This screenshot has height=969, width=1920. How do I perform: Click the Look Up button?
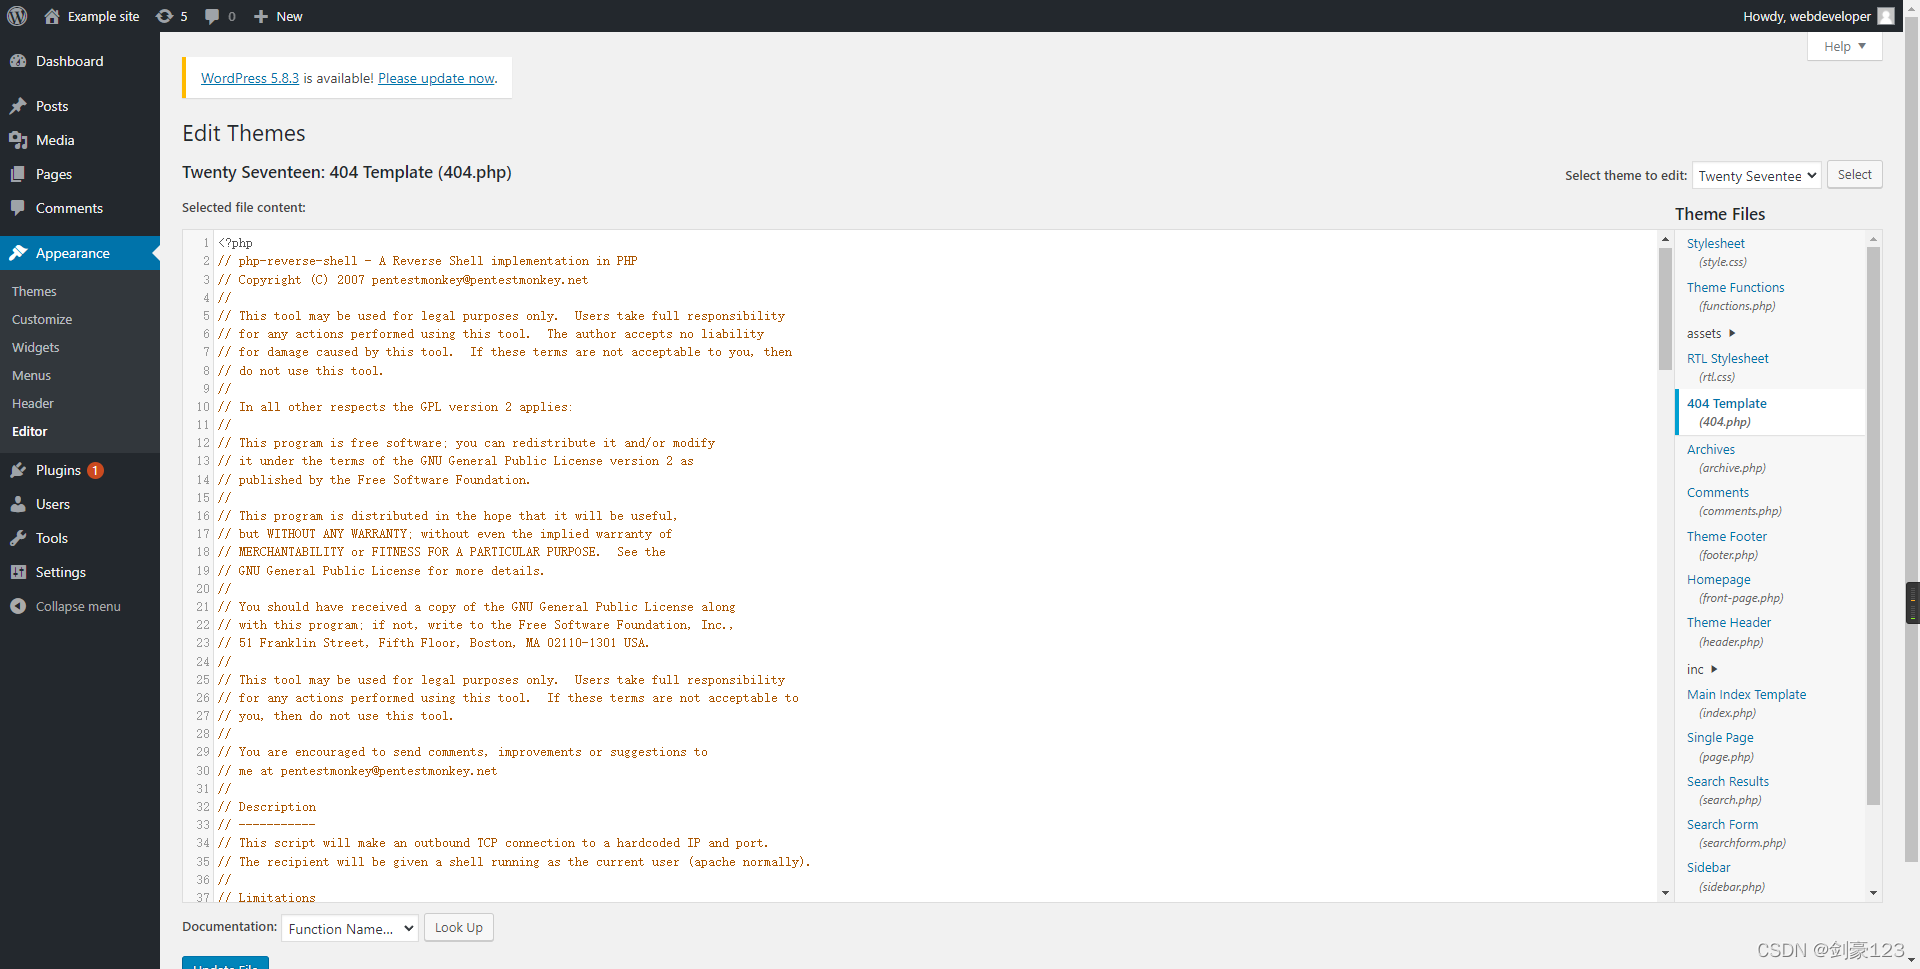pos(459,927)
